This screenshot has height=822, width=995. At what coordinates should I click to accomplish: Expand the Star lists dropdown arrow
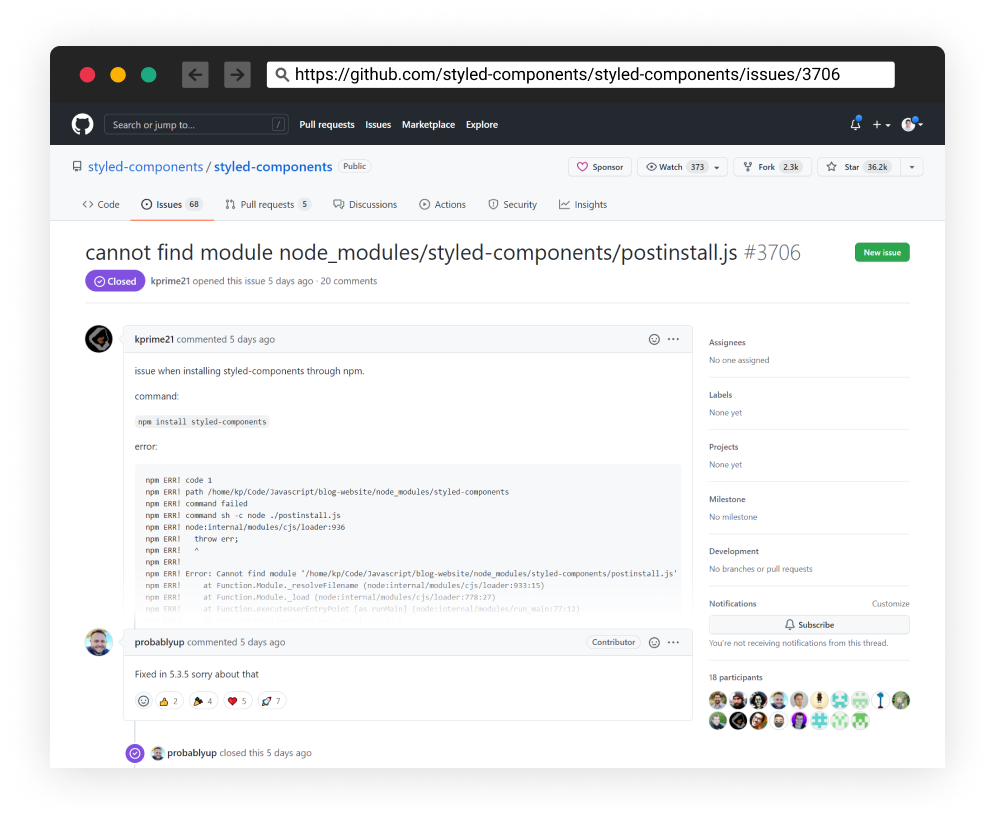coord(912,168)
